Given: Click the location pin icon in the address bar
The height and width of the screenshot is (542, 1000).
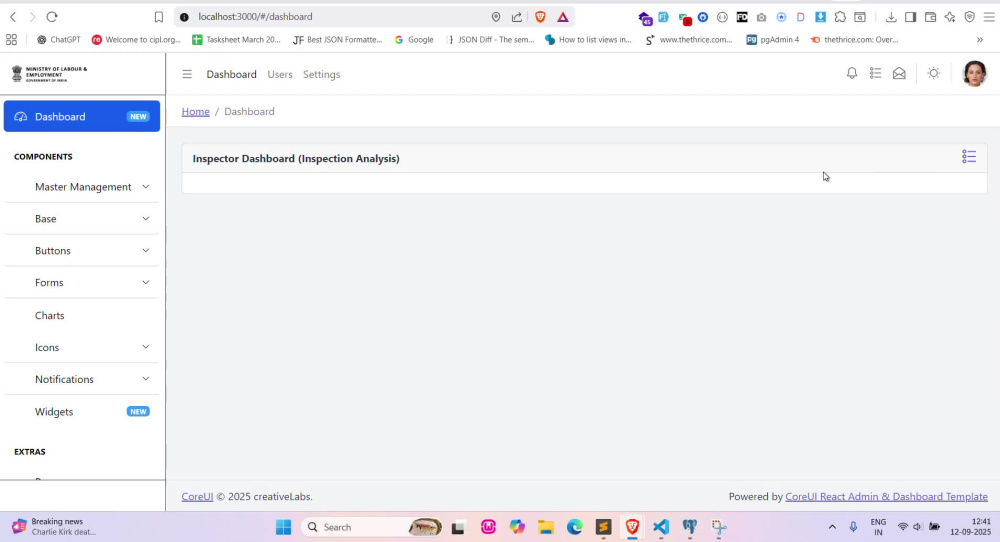Looking at the screenshot, I should (496, 17).
